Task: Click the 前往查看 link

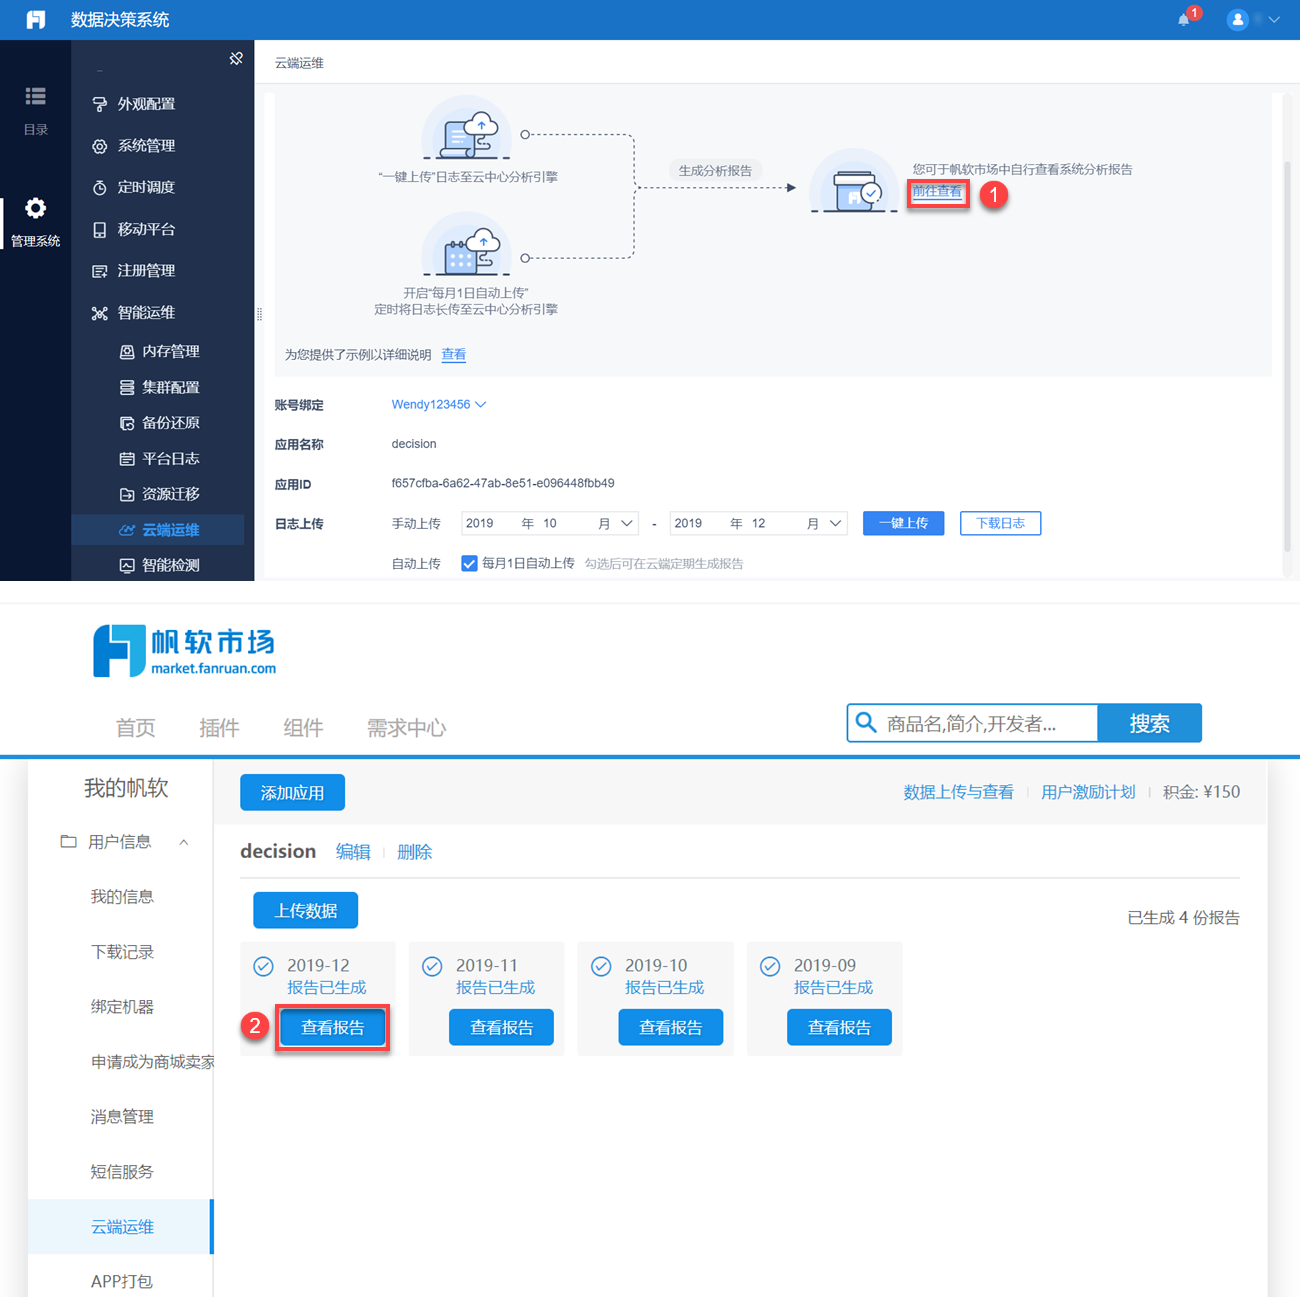Action: (x=937, y=191)
